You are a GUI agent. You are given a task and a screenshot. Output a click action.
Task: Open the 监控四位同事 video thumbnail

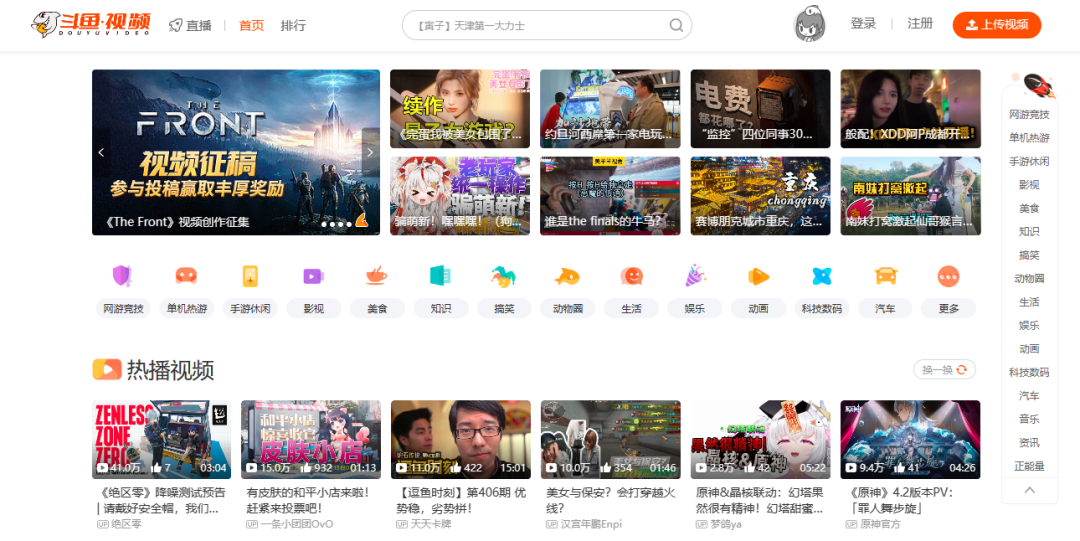[x=760, y=108]
